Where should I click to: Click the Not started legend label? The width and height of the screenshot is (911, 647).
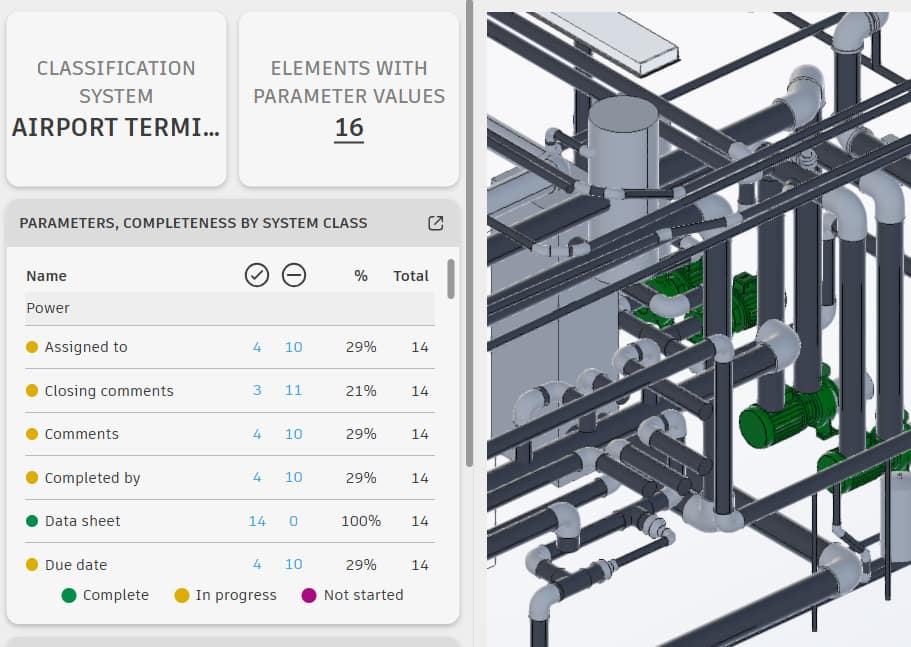point(364,595)
